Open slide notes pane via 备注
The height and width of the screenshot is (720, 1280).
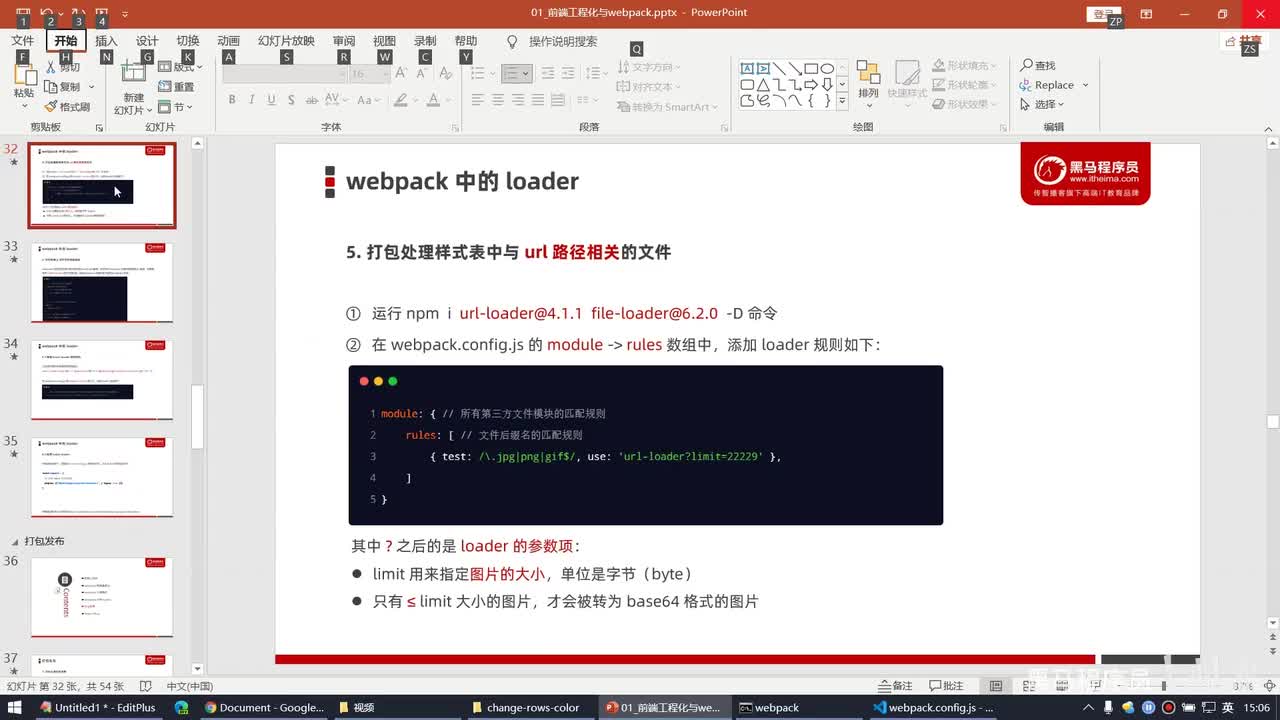(x=895, y=686)
